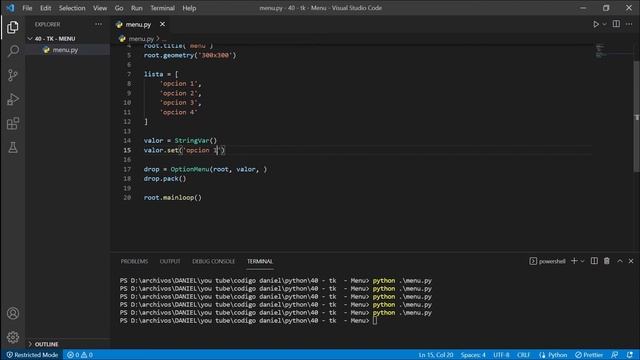Image resolution: width=640 pixels, height=360 pixels.
Task: Open the Go menu
Action: pos(119,8)
